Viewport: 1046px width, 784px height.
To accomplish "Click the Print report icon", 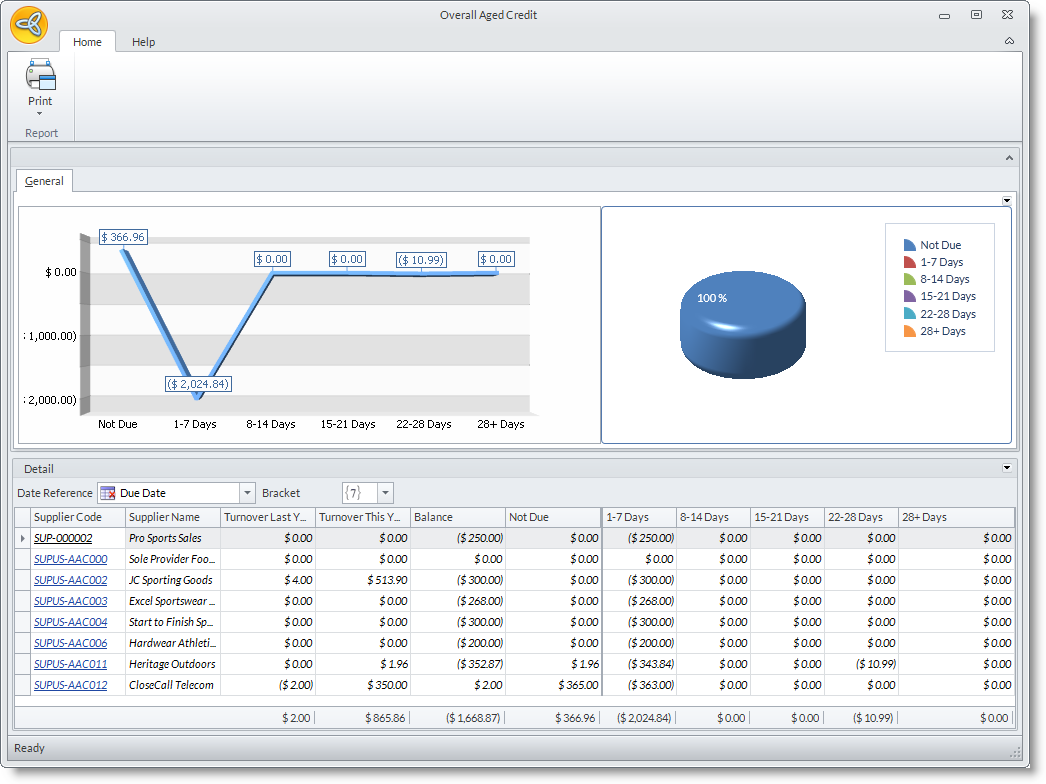I will pyautogui.click(x=40, y=76).
